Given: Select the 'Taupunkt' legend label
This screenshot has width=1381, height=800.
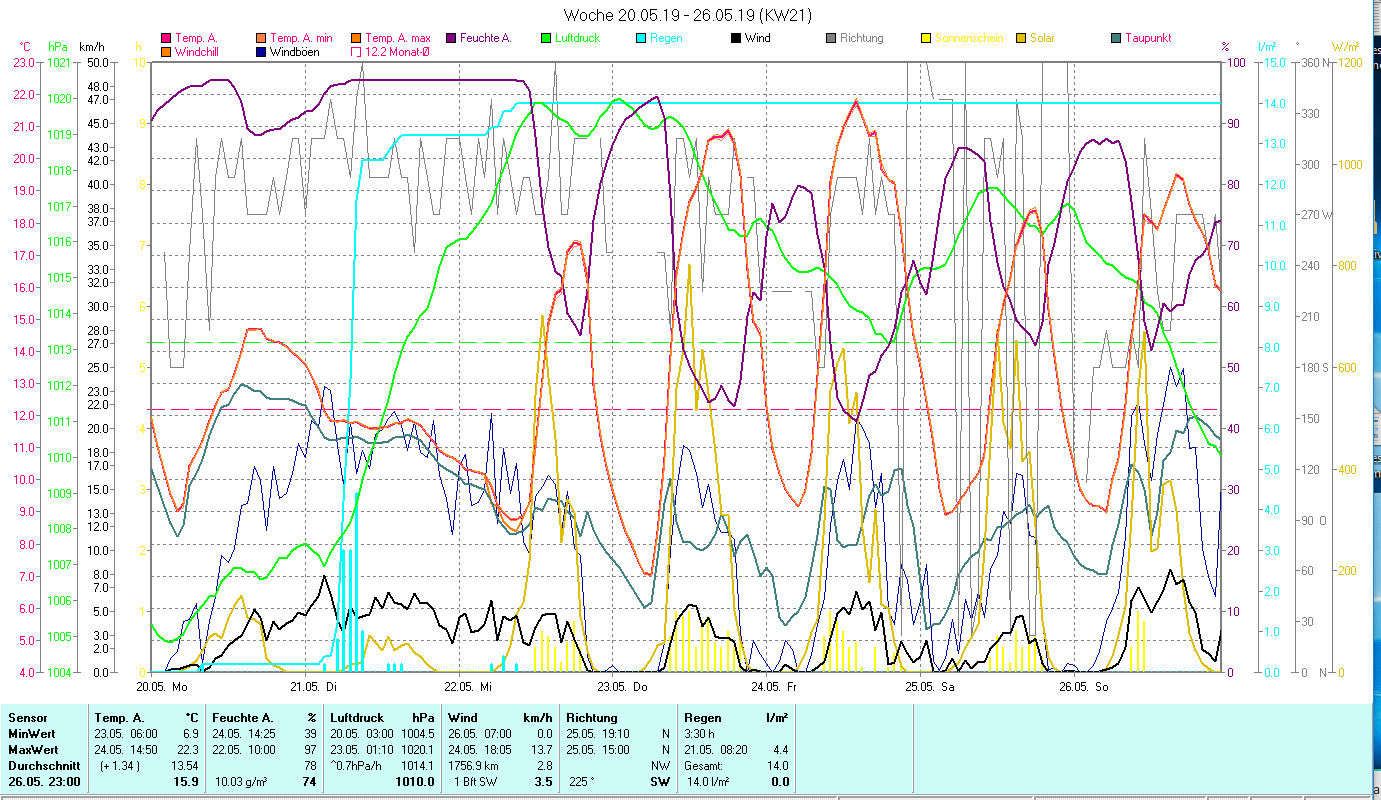Looking at the screenshot, I should pos(1148,39).
